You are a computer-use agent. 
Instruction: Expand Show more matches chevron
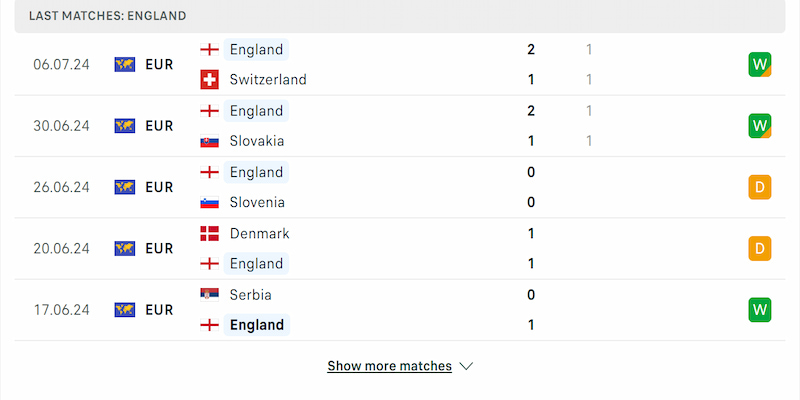[x=465, y=366]
